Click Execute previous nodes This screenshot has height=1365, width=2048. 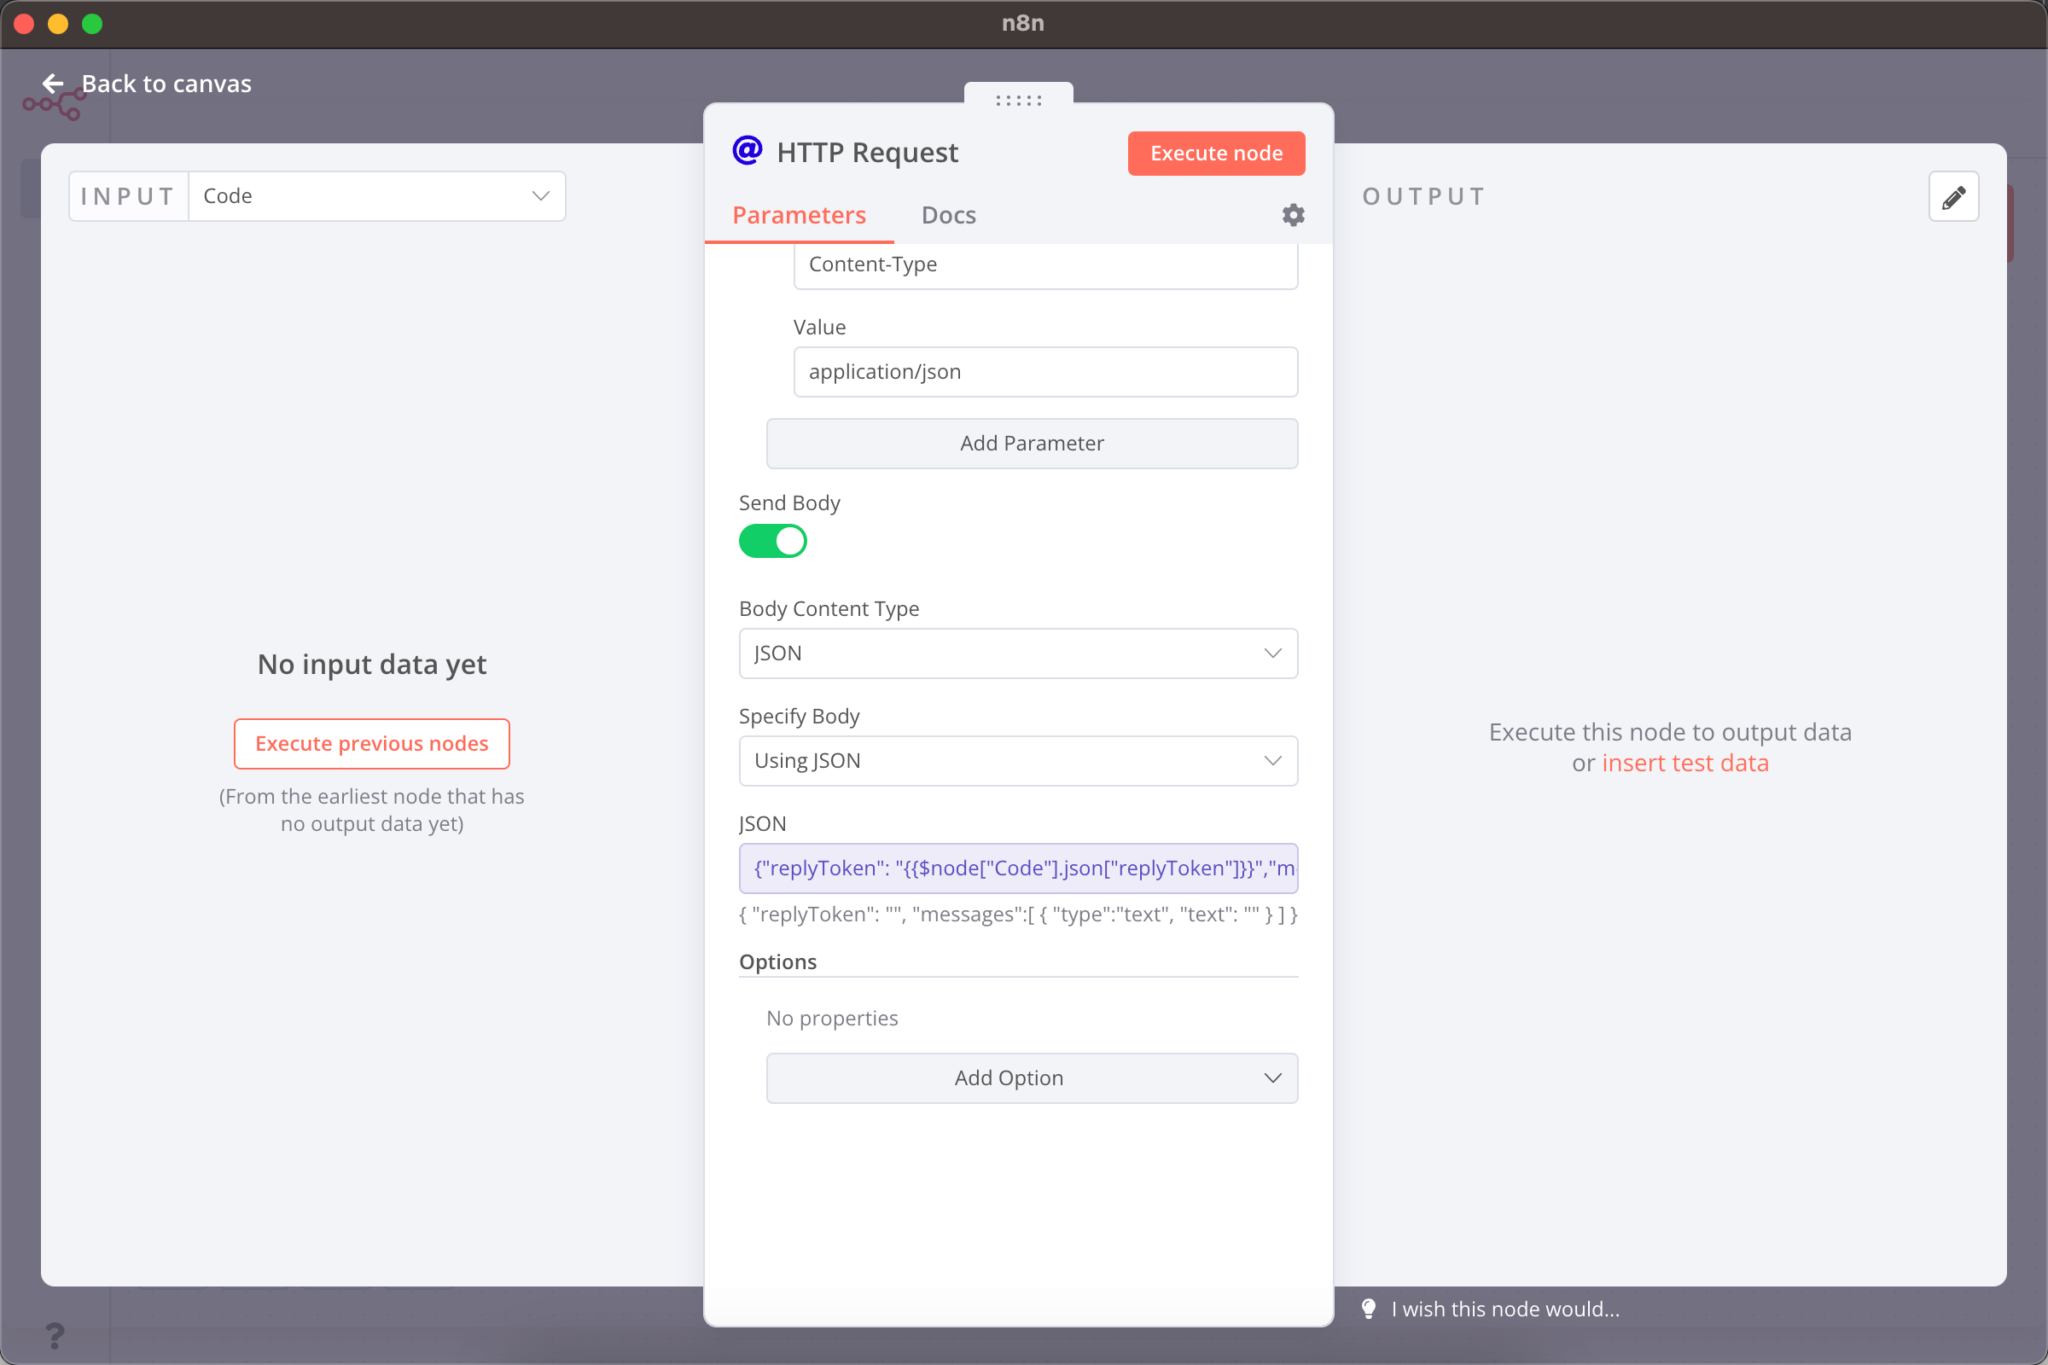371,743
